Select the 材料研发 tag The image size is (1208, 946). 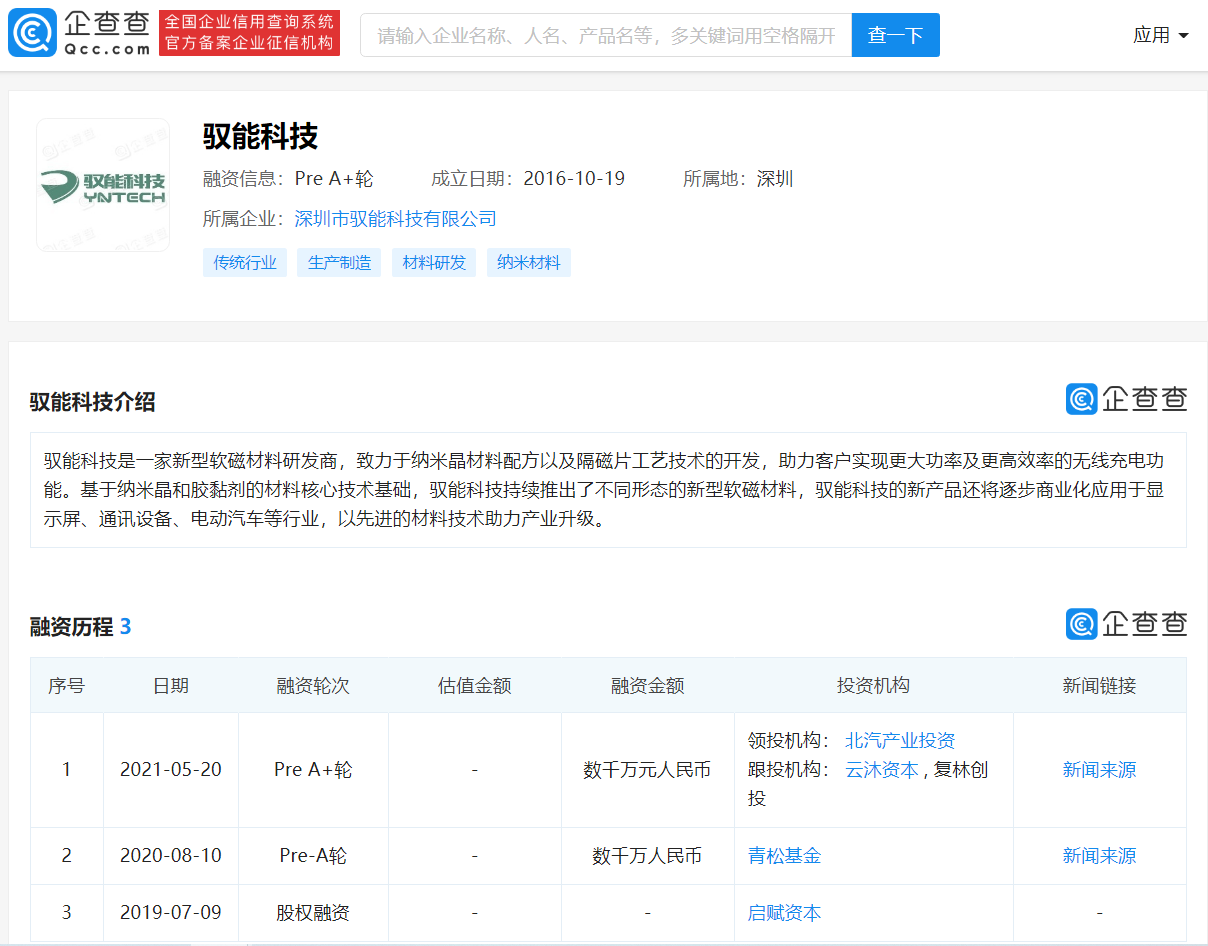pyautogui.click(x=434, y=263)
